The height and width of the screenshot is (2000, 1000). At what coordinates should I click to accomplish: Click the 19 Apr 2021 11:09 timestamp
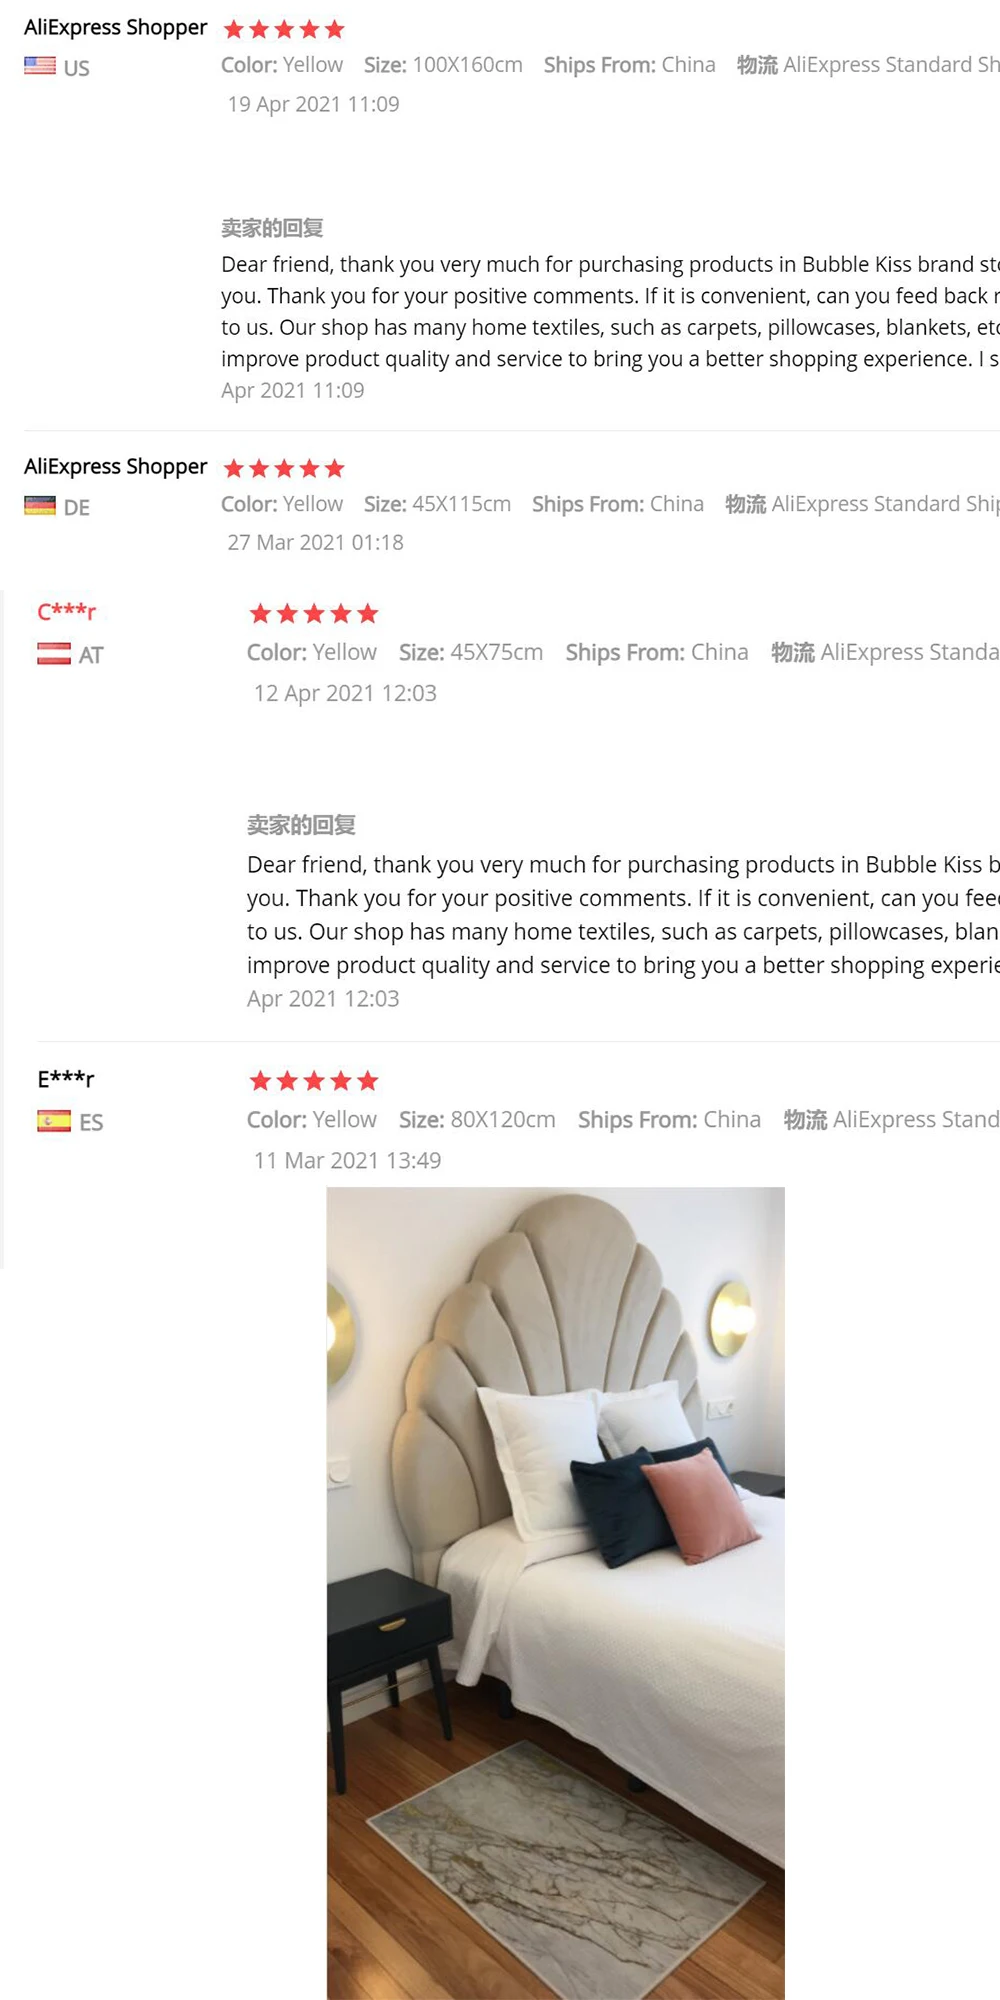click(313, 104)
